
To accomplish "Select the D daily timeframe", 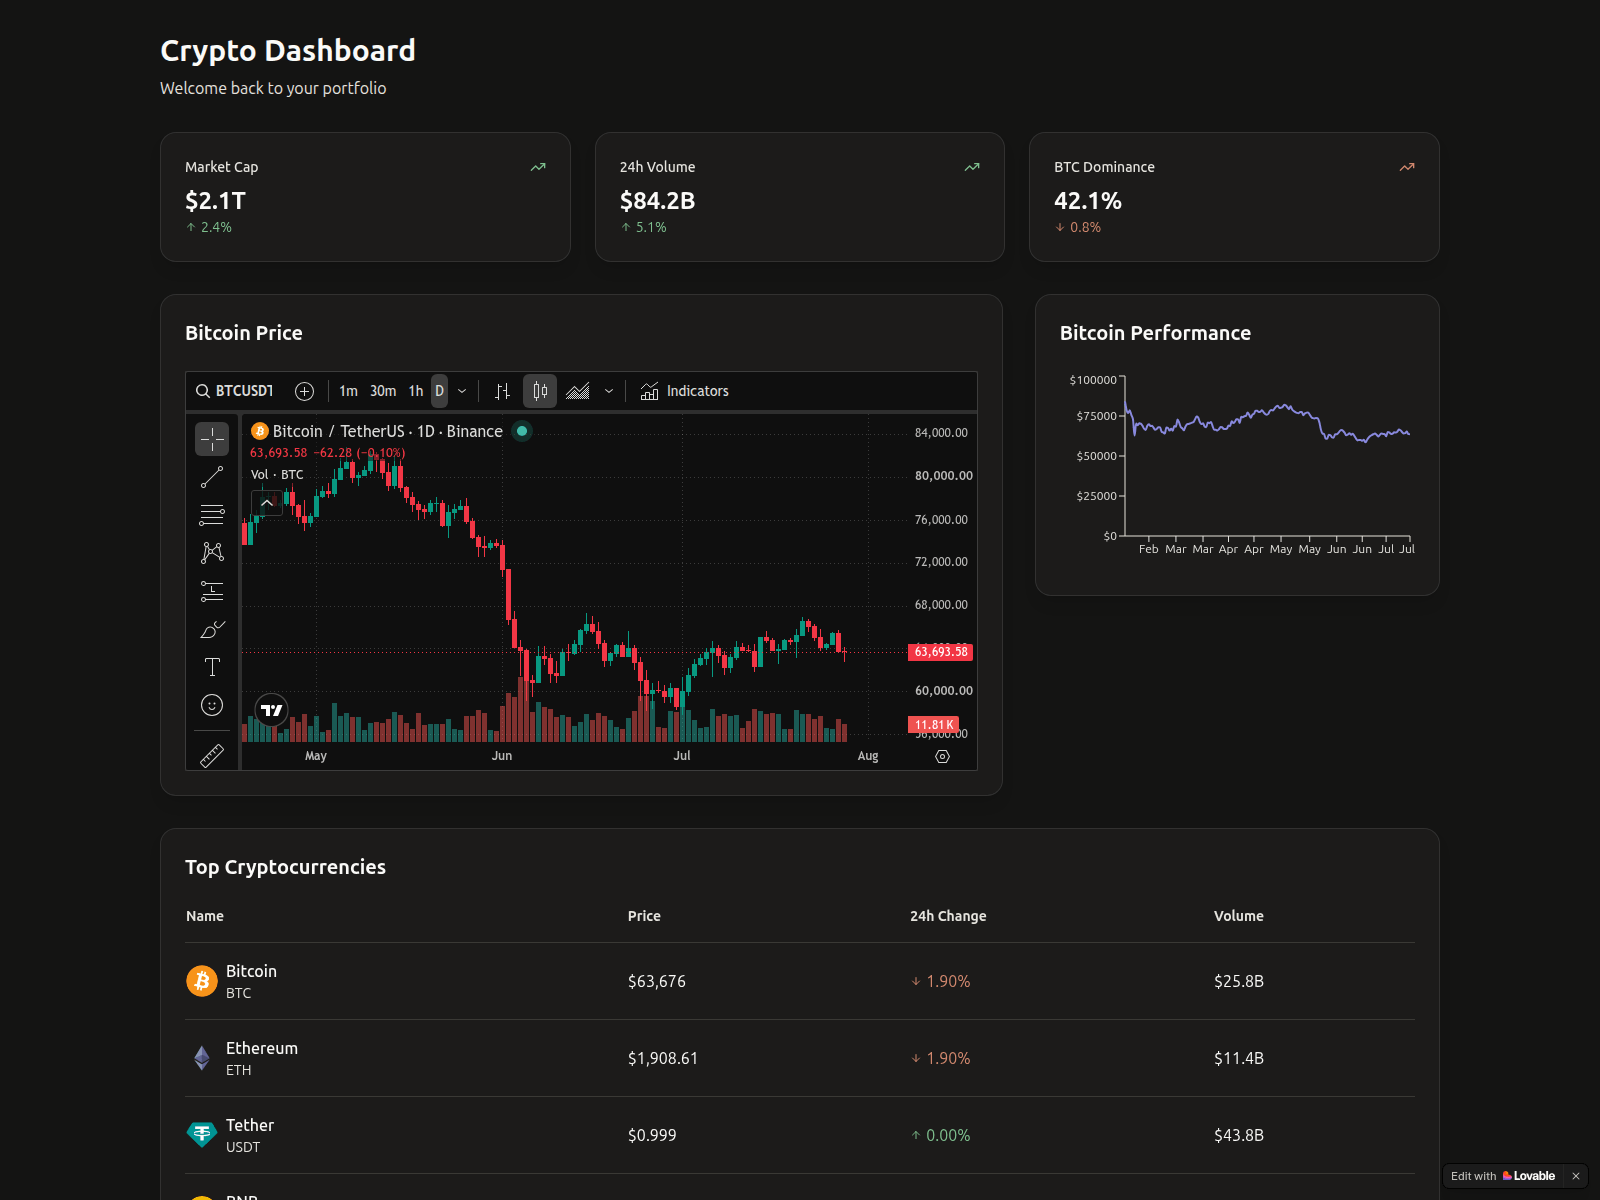I will pos(439,391).
